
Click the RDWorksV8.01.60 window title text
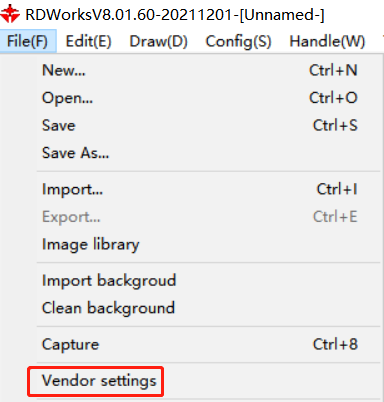[x=175, y=15]
